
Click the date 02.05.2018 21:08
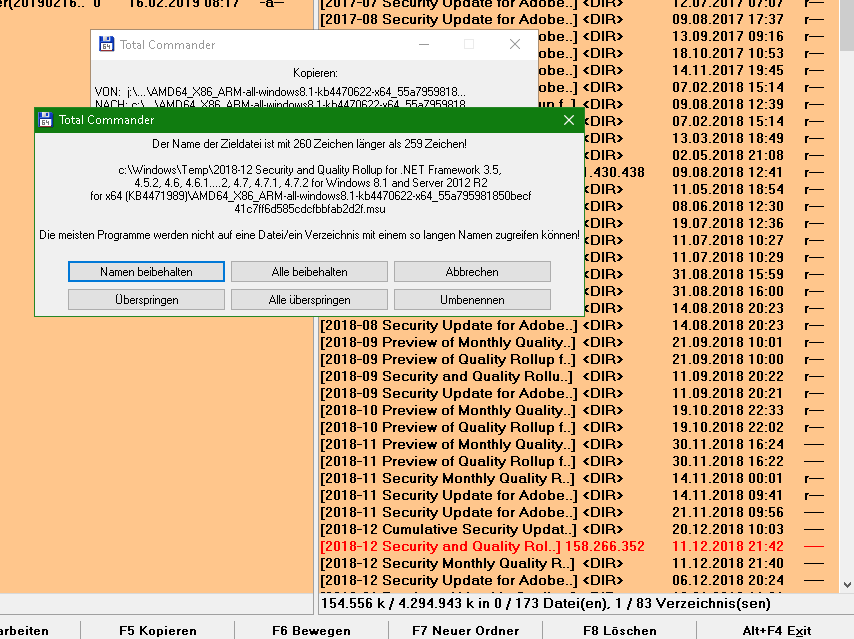728,155
